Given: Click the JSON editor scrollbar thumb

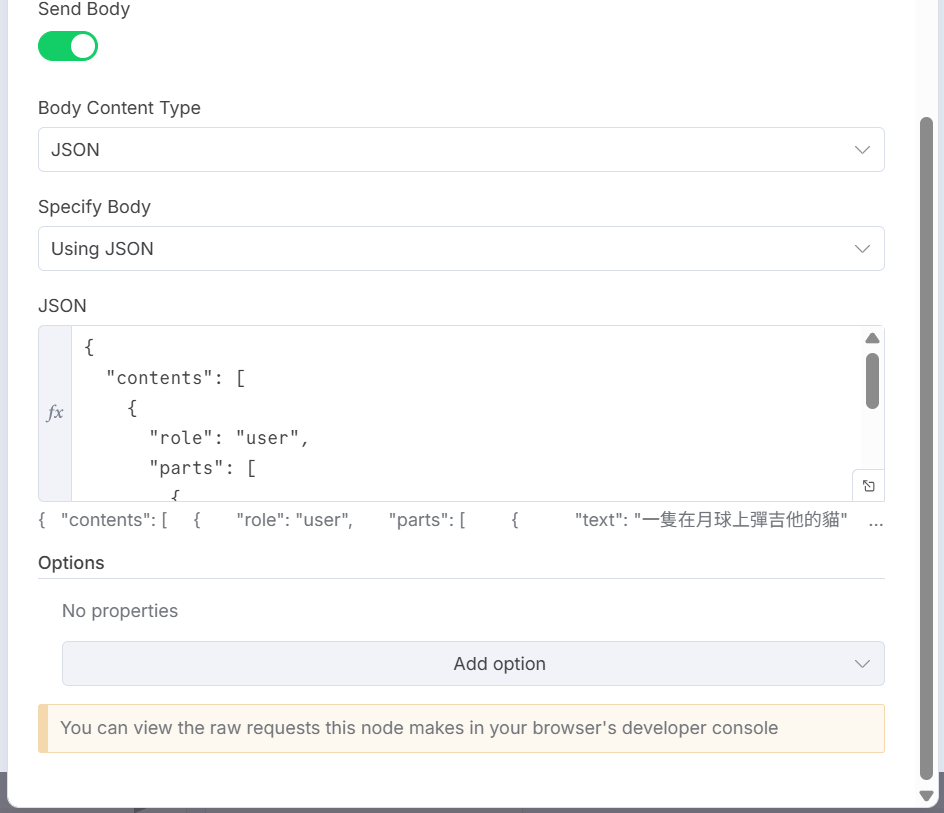Looking at the screenshot, I should tap(872, 381).
